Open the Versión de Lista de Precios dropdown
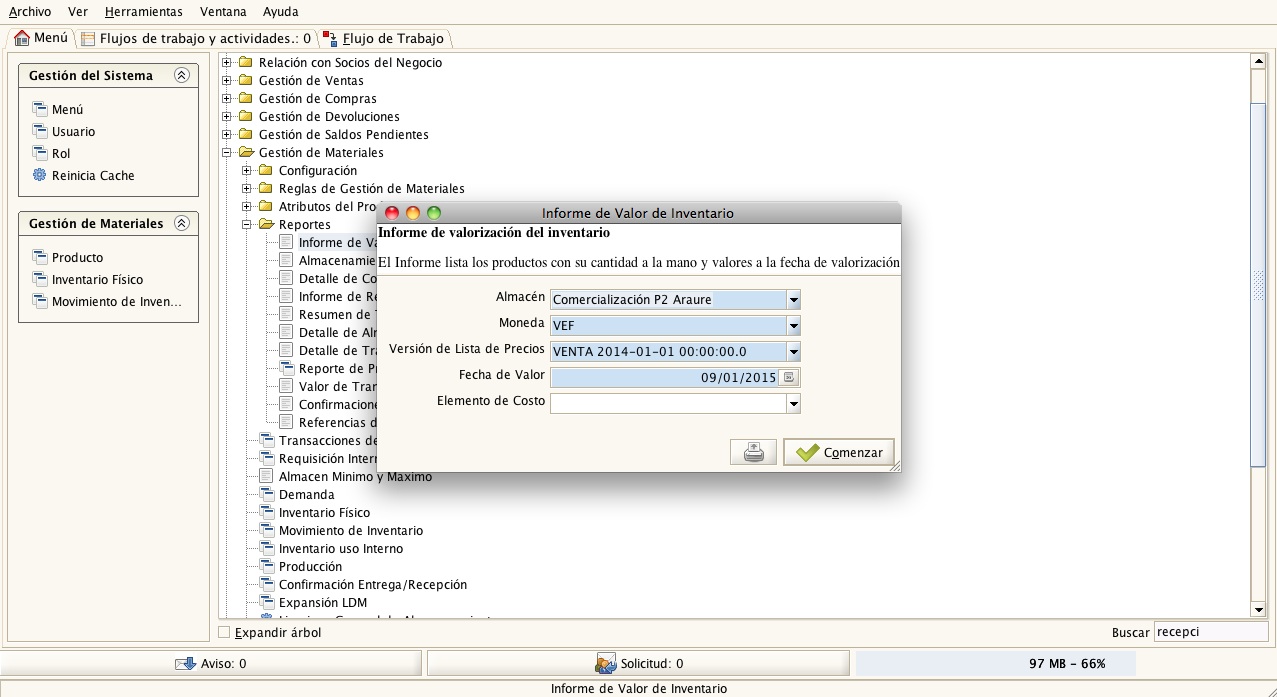The height and width of the screenshot is (697, 1277). point(793,351)
